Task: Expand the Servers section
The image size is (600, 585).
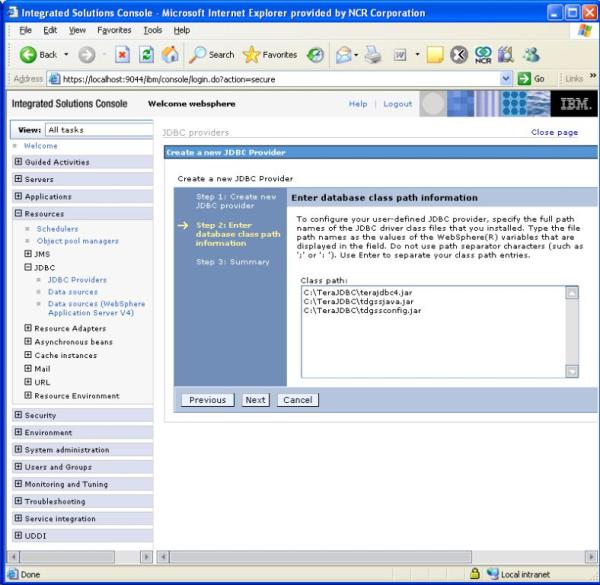Action: pyautogui.click(x=18, y=179)
